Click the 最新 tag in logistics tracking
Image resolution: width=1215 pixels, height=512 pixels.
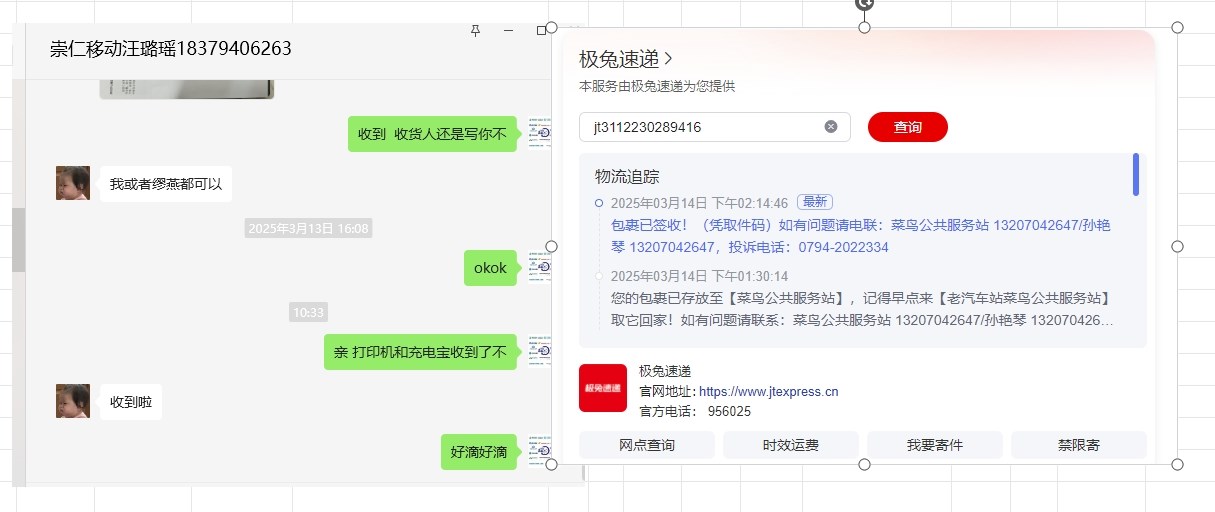point(815,202)
